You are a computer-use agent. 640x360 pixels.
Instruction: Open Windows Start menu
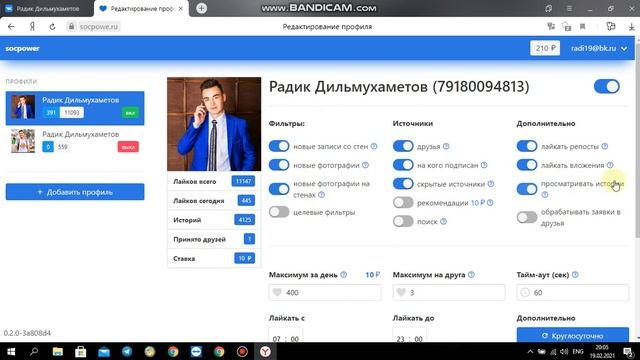(x=11, y=351)
